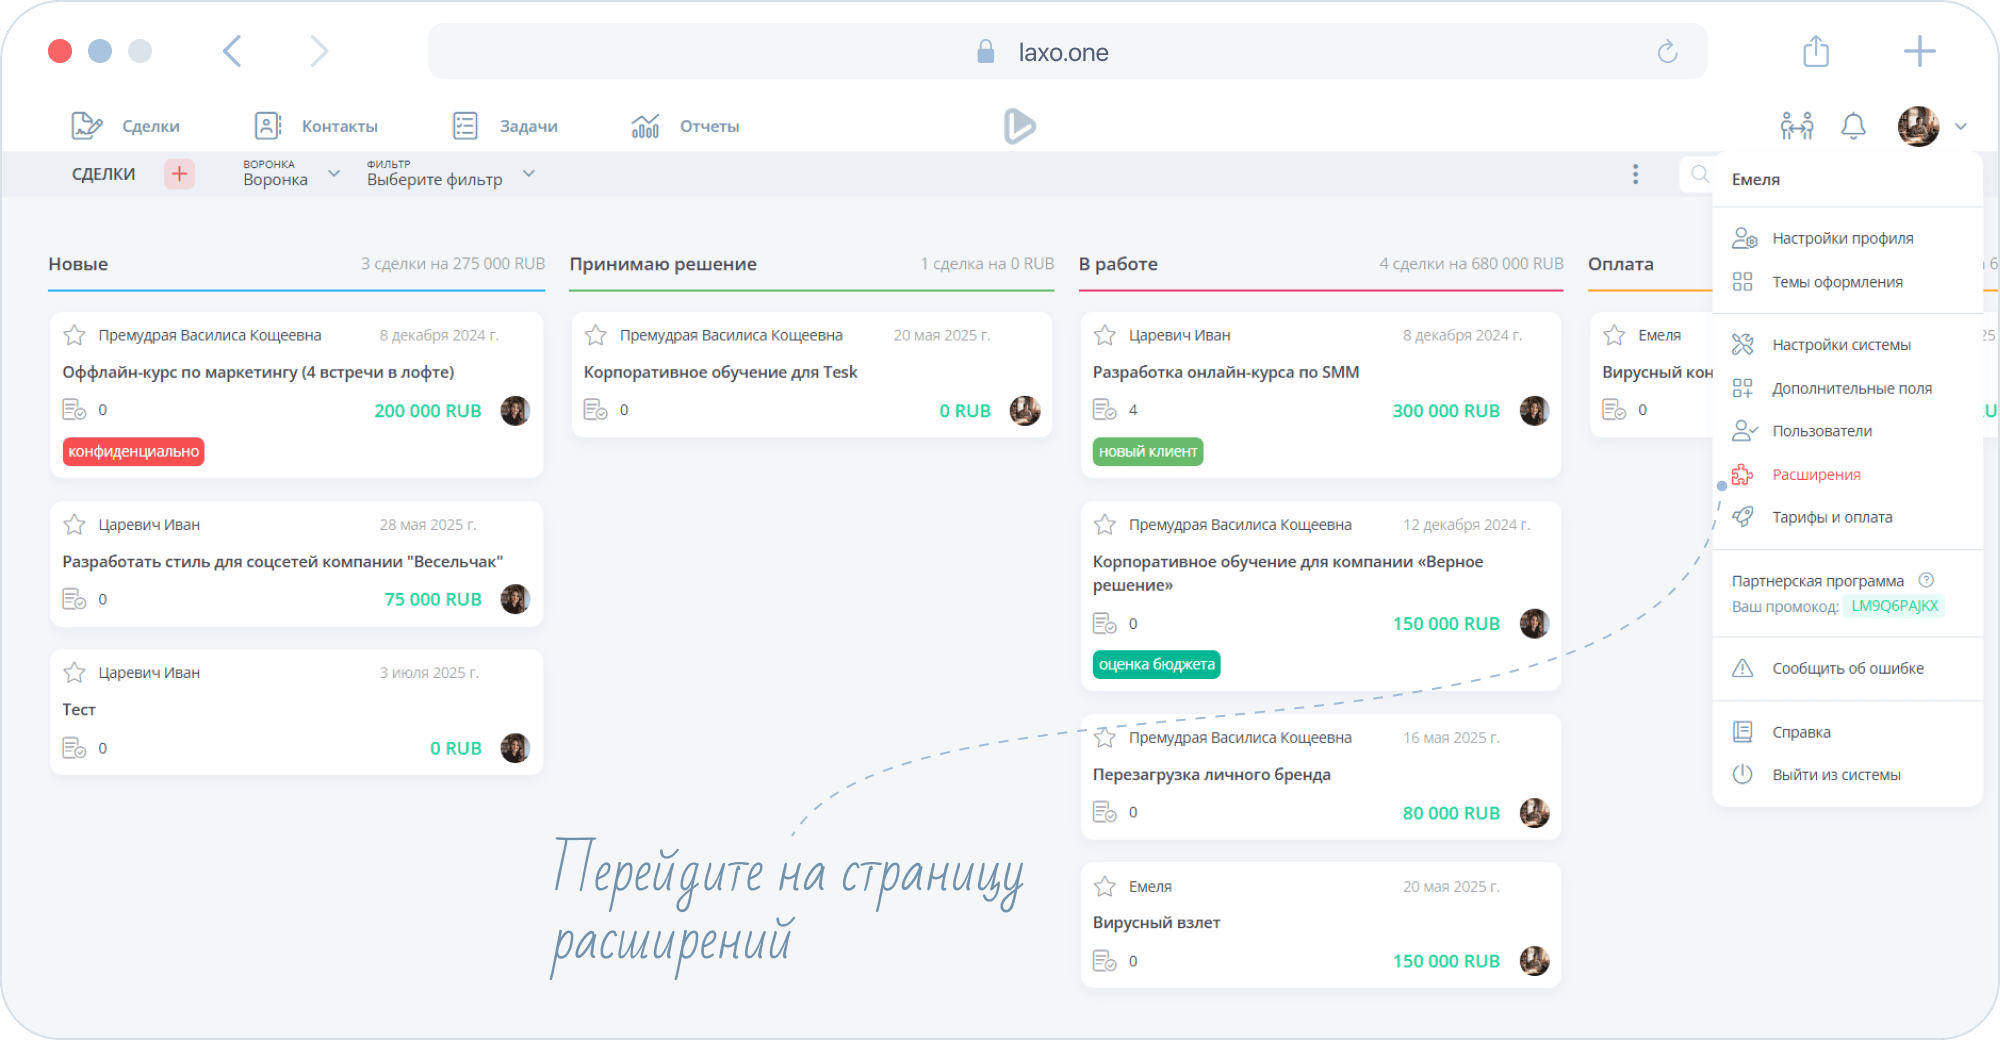The height and width of the screenshot is (1040, 2000).
Task: Click the red 'конфиденциально' tag
Action: tap(133, 452)
